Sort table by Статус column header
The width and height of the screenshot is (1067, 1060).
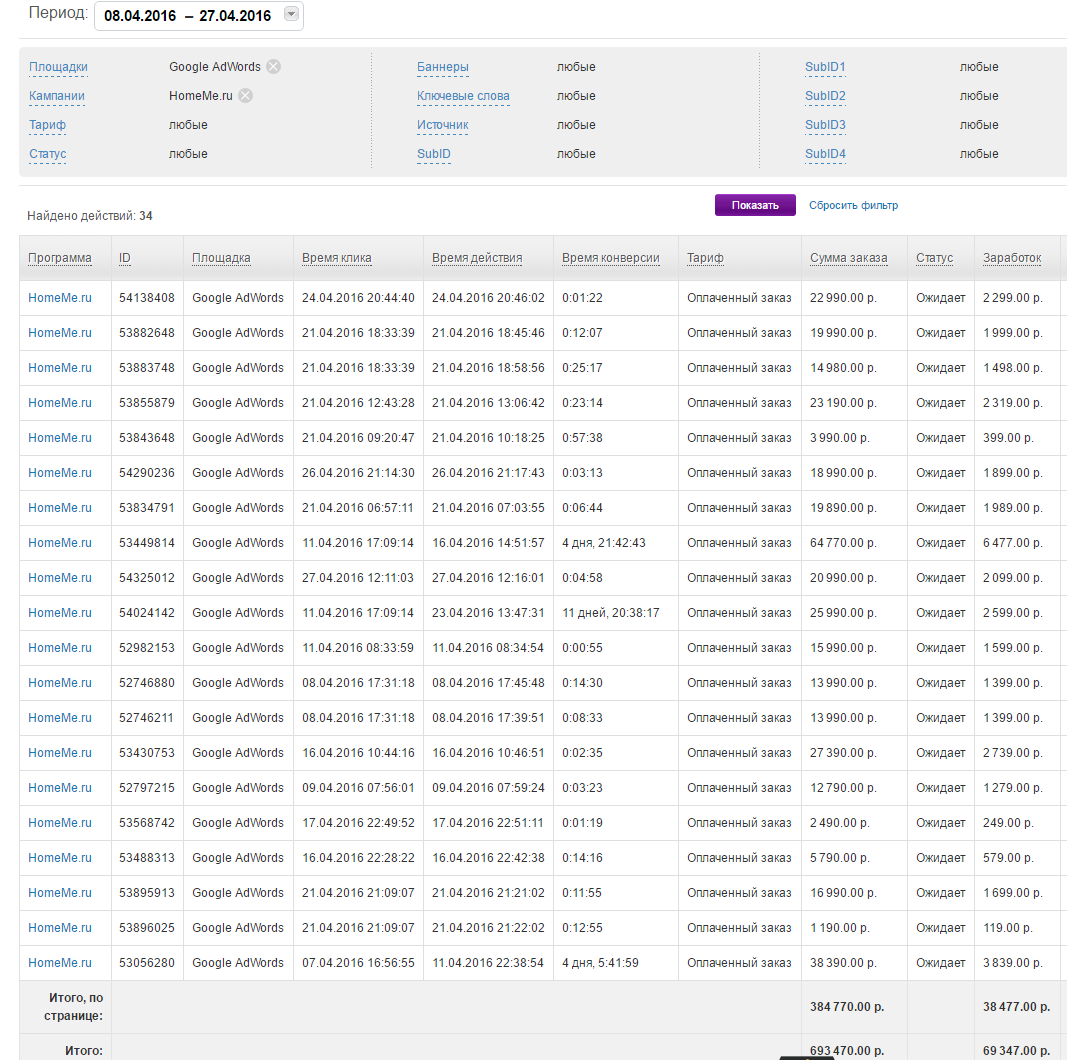pos(934,258)
